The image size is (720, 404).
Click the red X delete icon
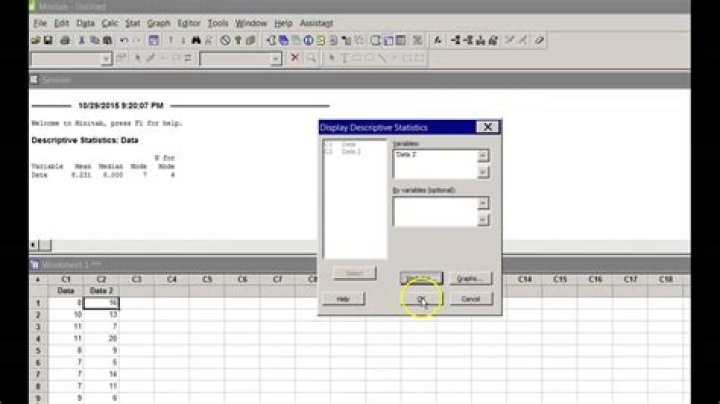(295, 58)
